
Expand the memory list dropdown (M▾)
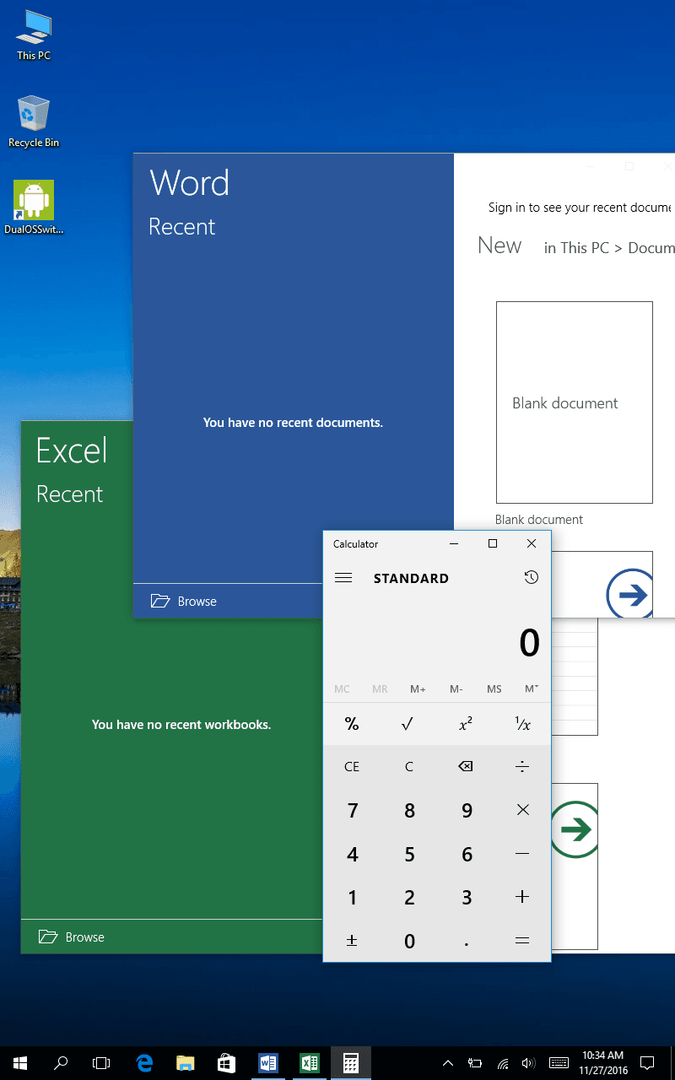[x=531, y=689]
